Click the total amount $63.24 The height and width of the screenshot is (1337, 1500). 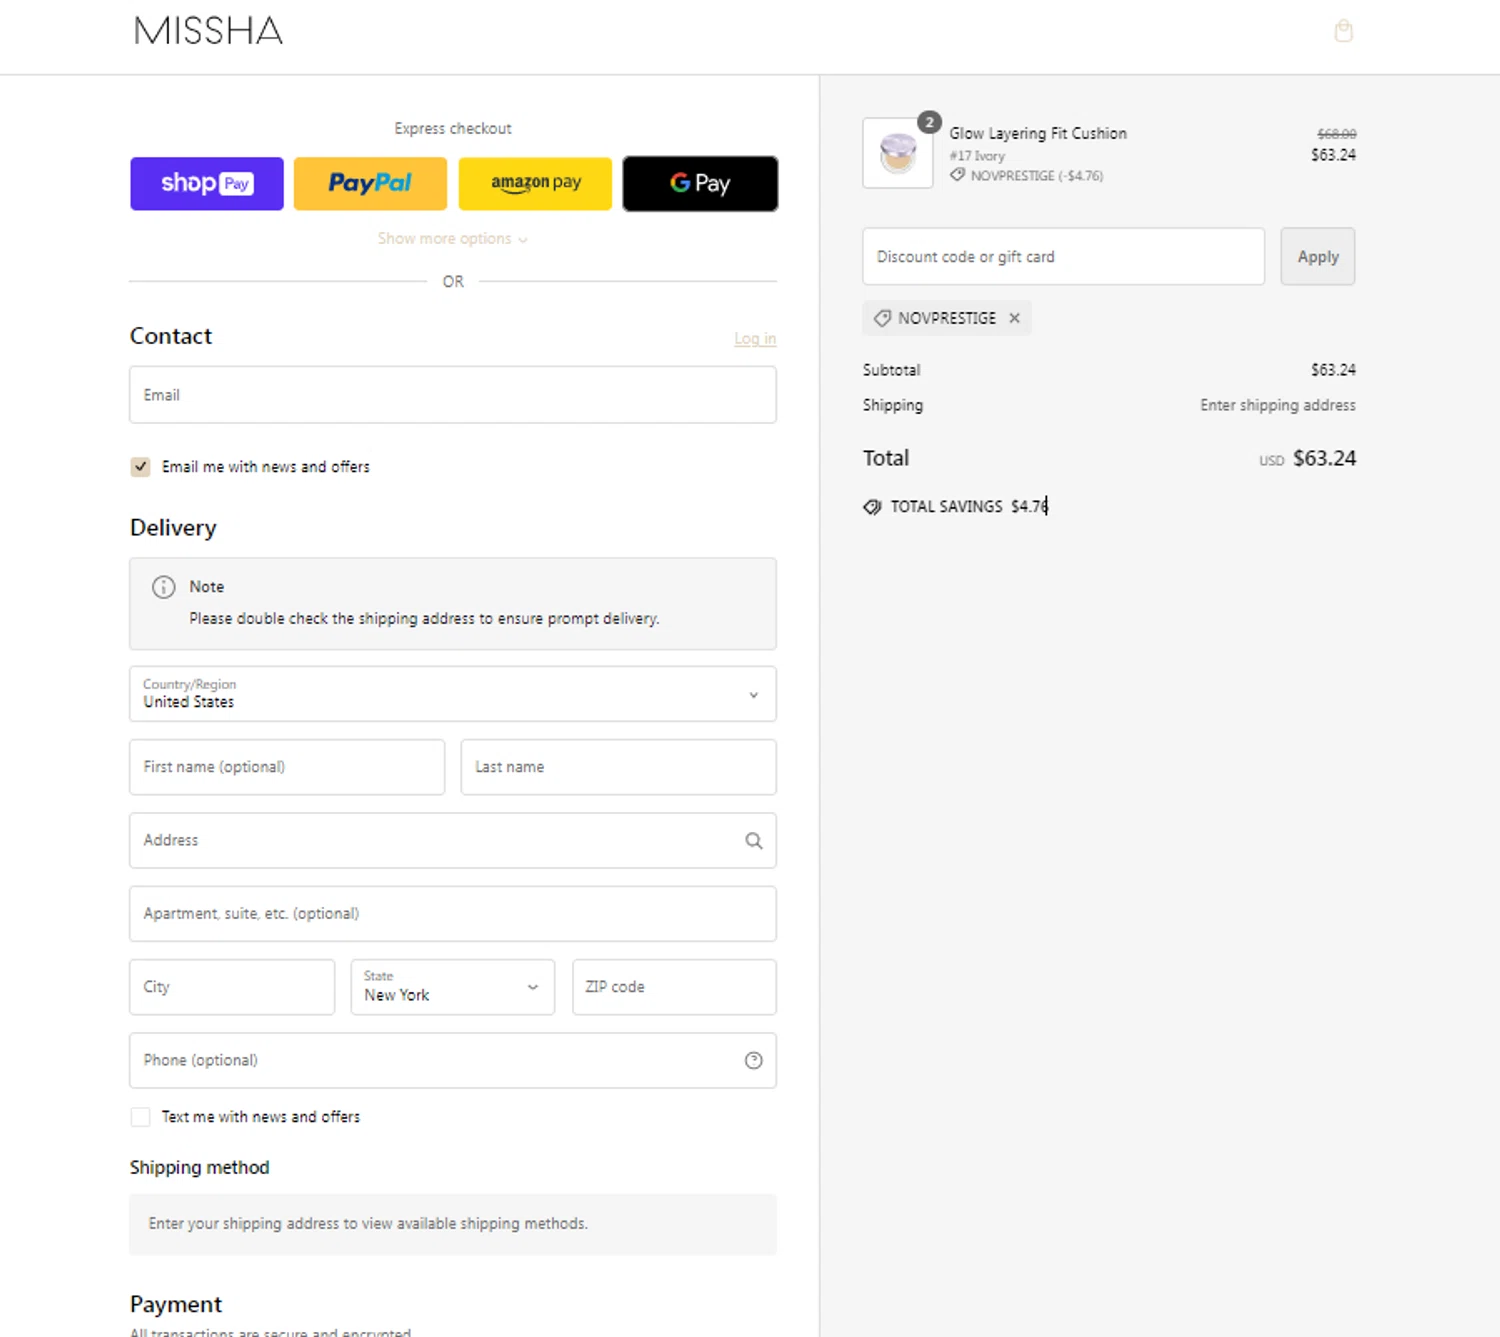1324,458
